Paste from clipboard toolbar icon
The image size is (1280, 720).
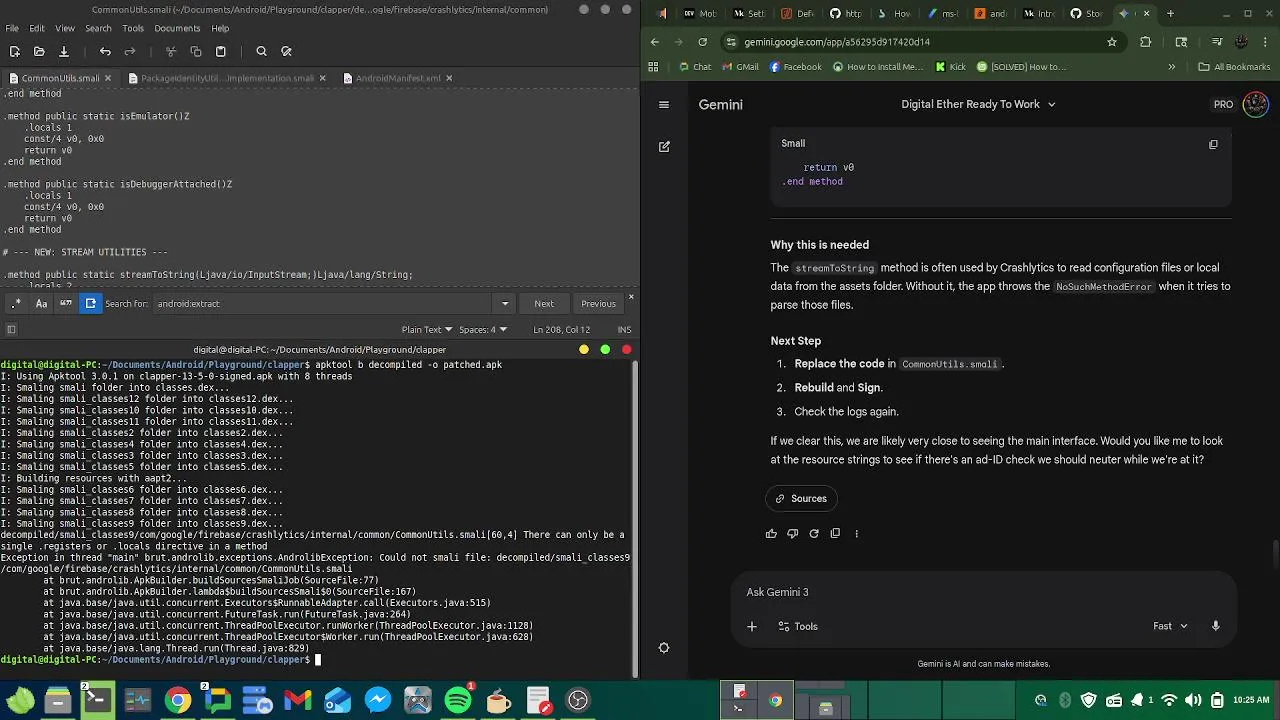(x=221, y=51)
